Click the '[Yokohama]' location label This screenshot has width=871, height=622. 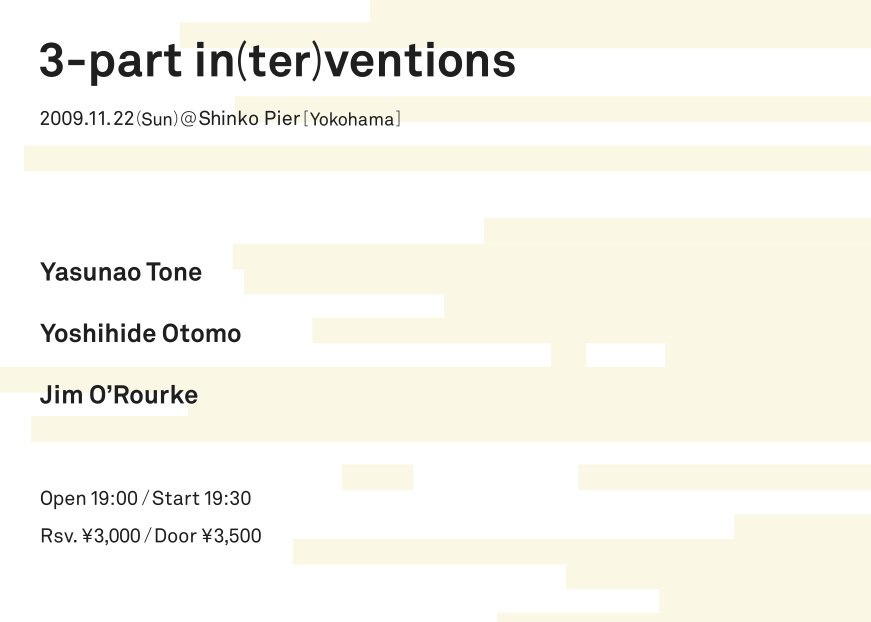point(352,119)
